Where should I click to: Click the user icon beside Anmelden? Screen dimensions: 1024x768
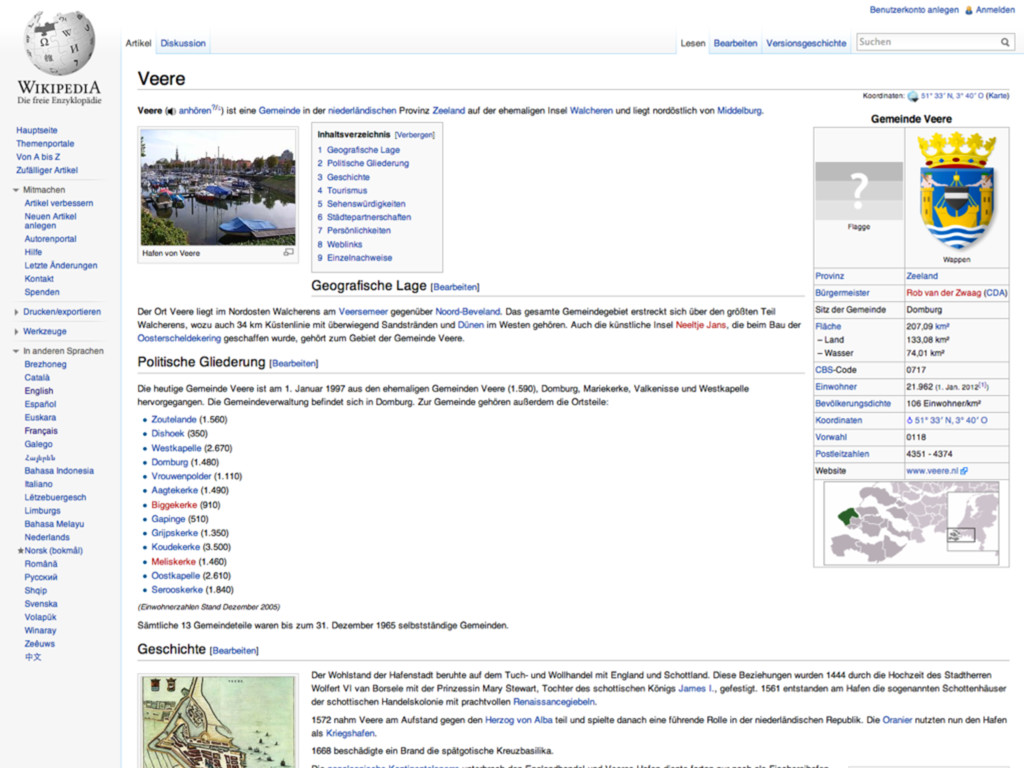tap(969, 10)
